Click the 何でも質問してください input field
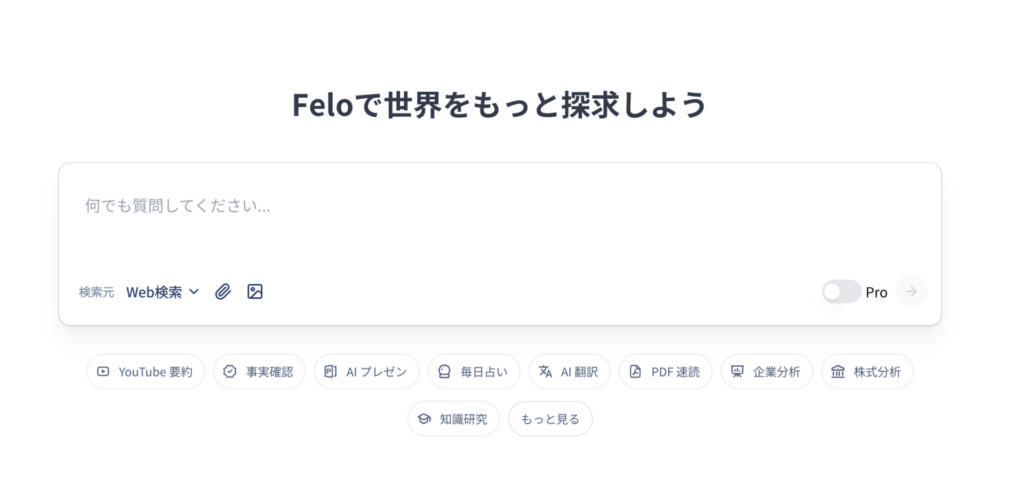1024x504 pixels. (500, 219)
